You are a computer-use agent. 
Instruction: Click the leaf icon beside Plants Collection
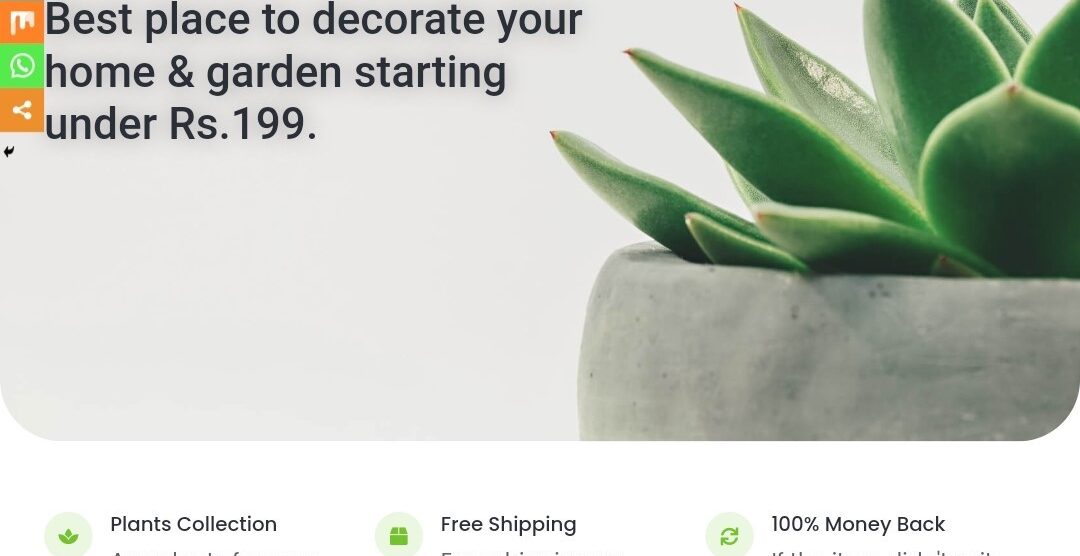click(68, 536)
